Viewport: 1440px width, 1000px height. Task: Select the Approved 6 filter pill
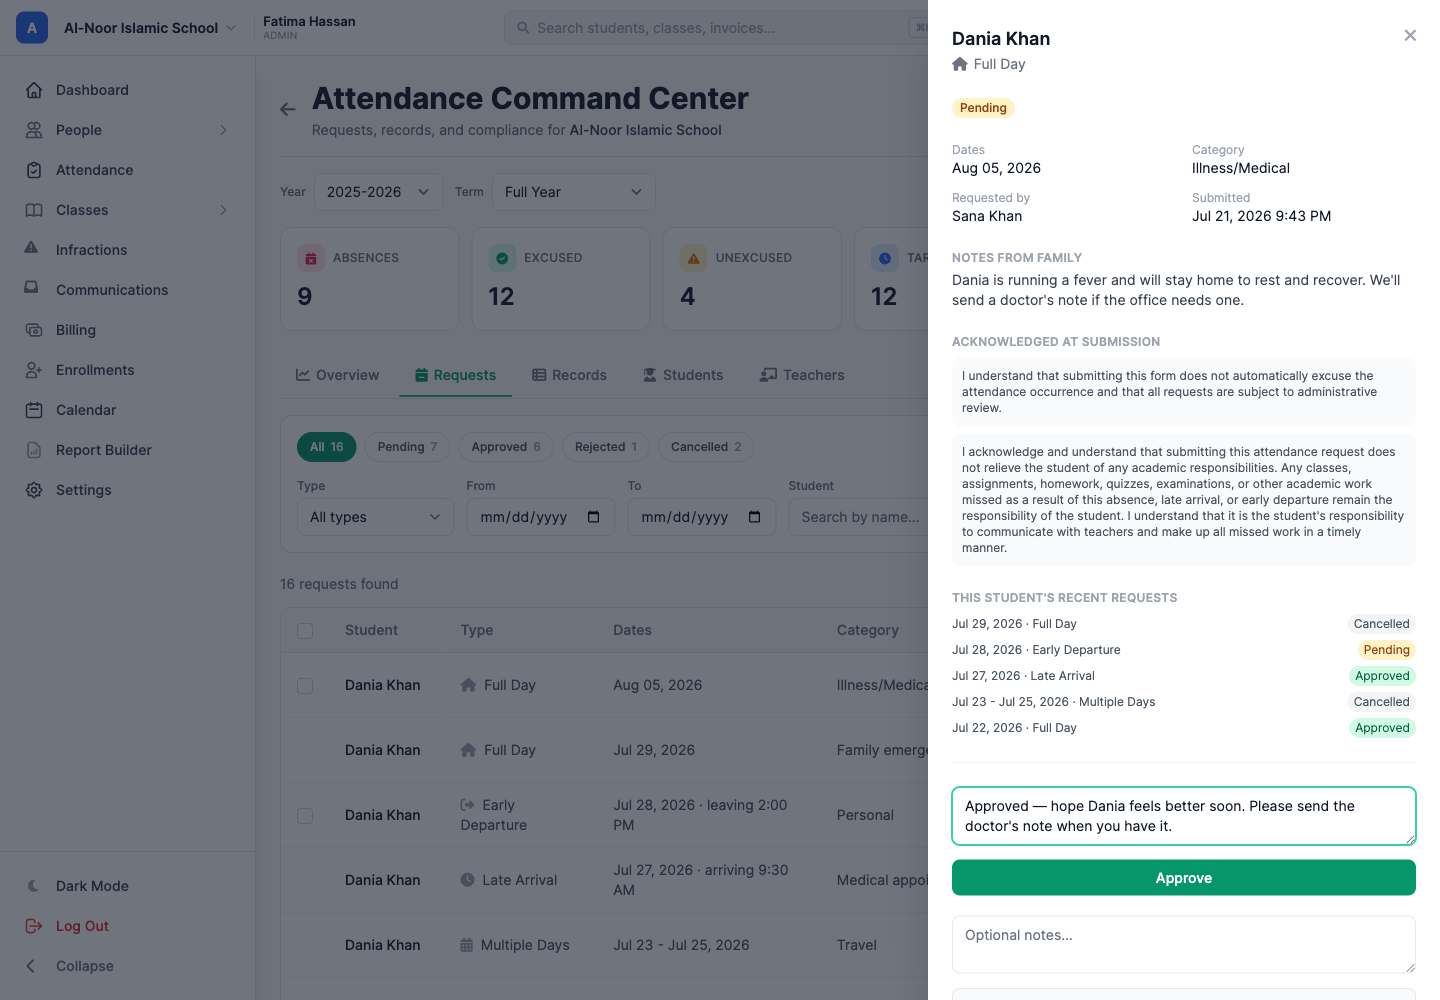click(506, 447)
